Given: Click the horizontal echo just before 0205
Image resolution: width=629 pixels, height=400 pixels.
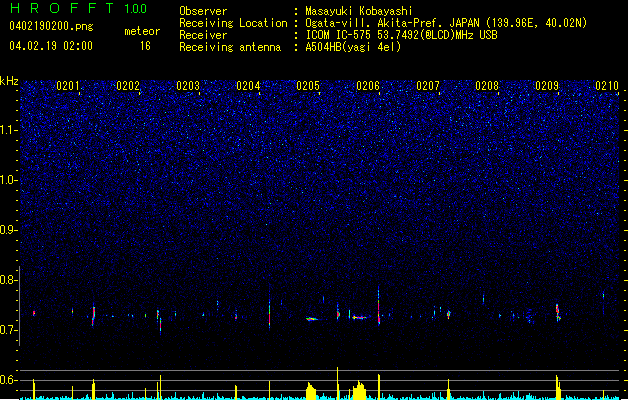Looking at the screenshot, I should (x=312, y=319).
